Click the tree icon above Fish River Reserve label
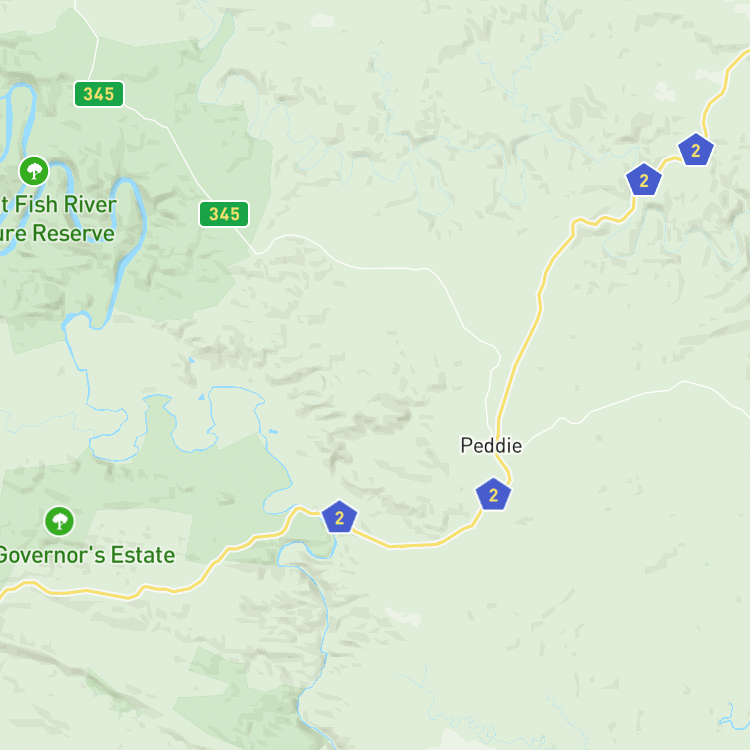The image size is (750, 750). pyautogui.click(x=34, y=171)
